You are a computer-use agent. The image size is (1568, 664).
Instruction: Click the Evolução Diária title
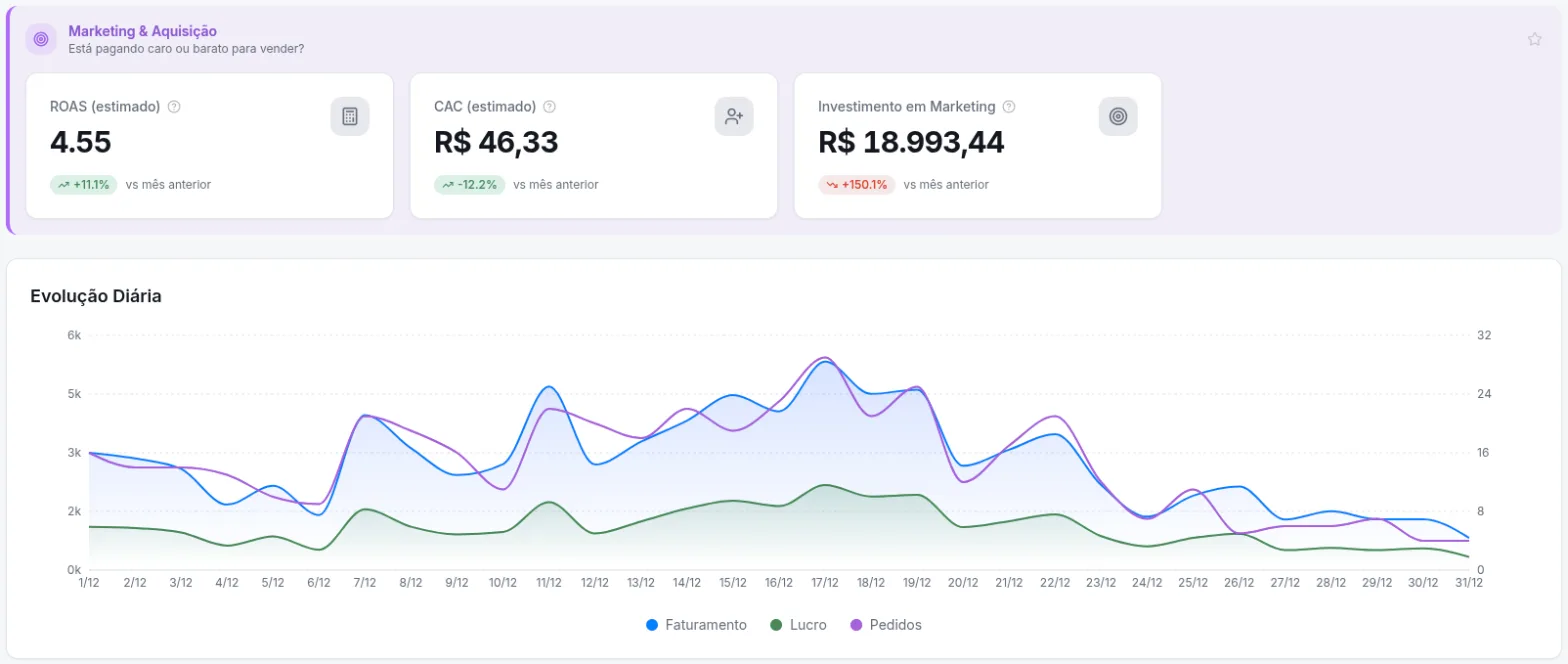click(x=96, y=296)
